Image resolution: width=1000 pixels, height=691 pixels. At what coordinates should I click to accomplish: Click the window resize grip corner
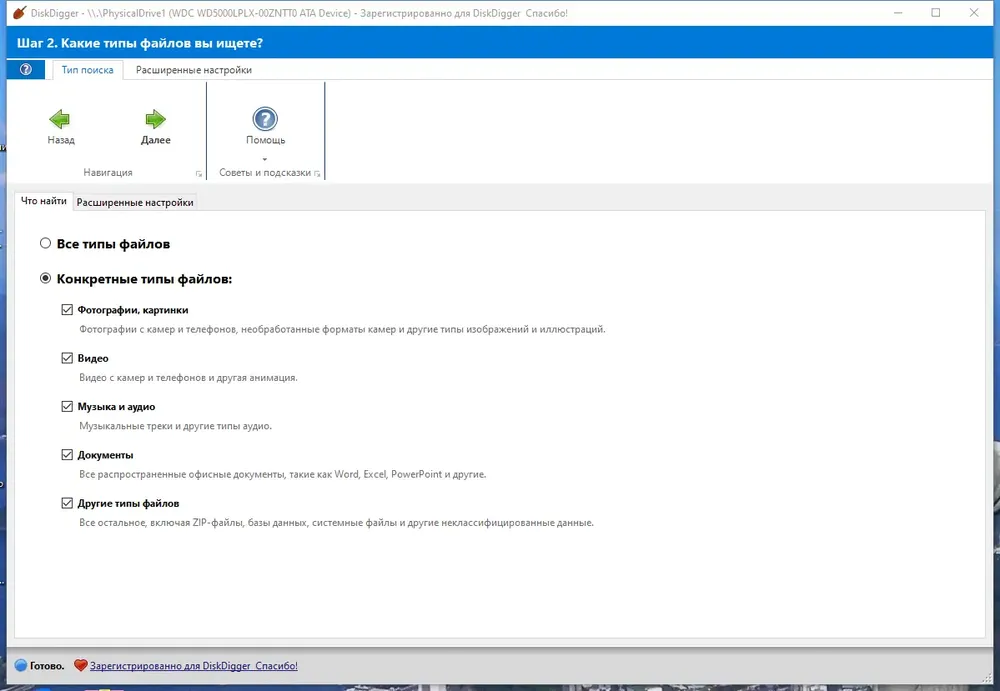[x=988, y=679]
